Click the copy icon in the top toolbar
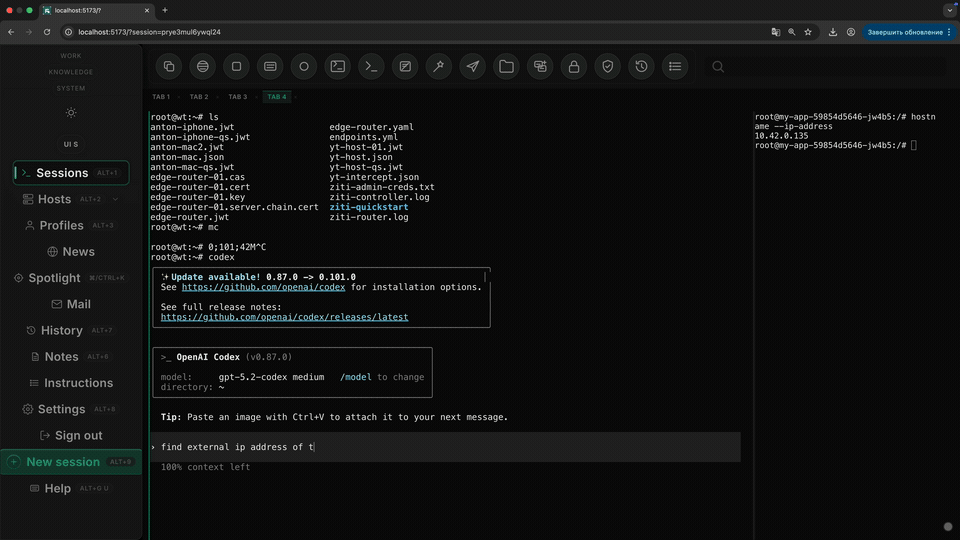Screen dimensions: 960x540 169,67
